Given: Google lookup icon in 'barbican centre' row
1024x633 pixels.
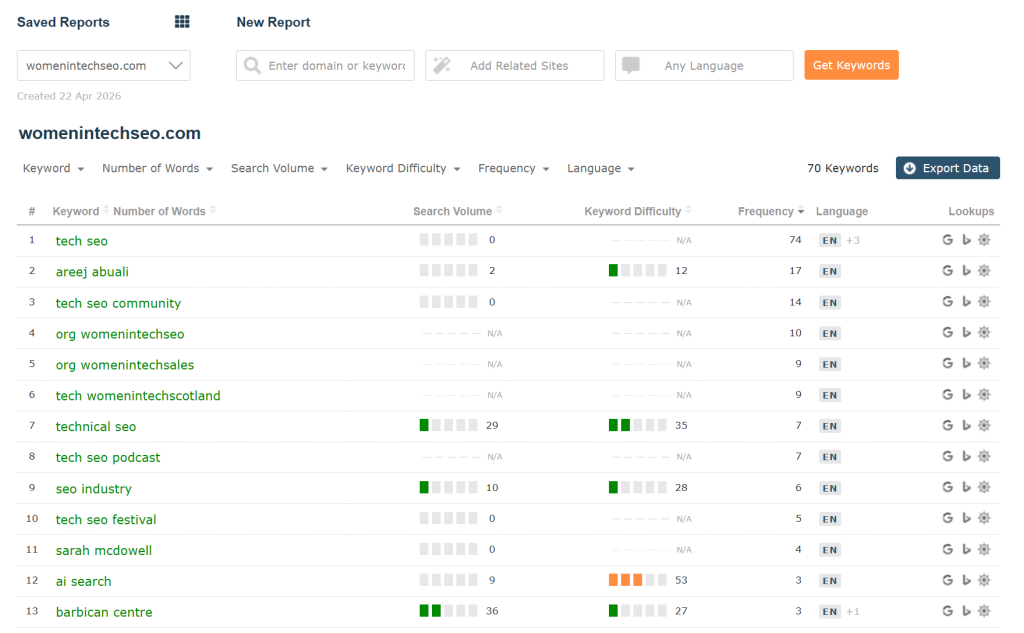Looking at the screenshot, I should pyautogui.click(x=948, y=611).
